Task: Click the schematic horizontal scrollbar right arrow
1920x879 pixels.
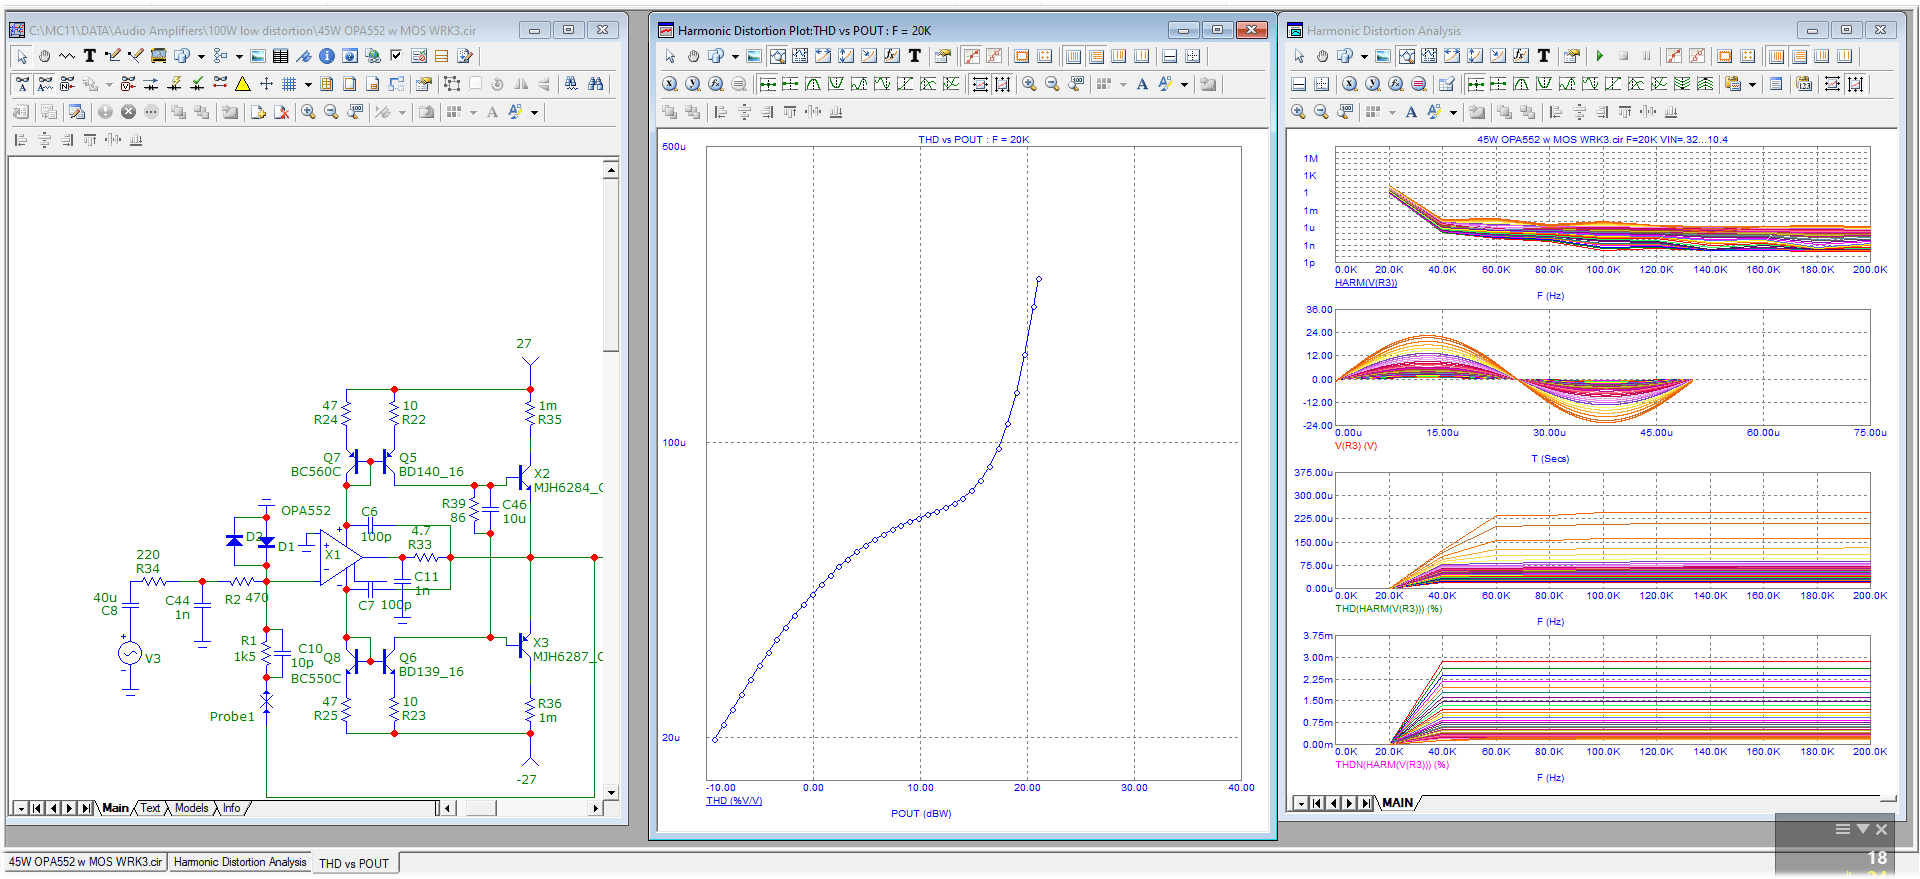Action: click(596, 808)
